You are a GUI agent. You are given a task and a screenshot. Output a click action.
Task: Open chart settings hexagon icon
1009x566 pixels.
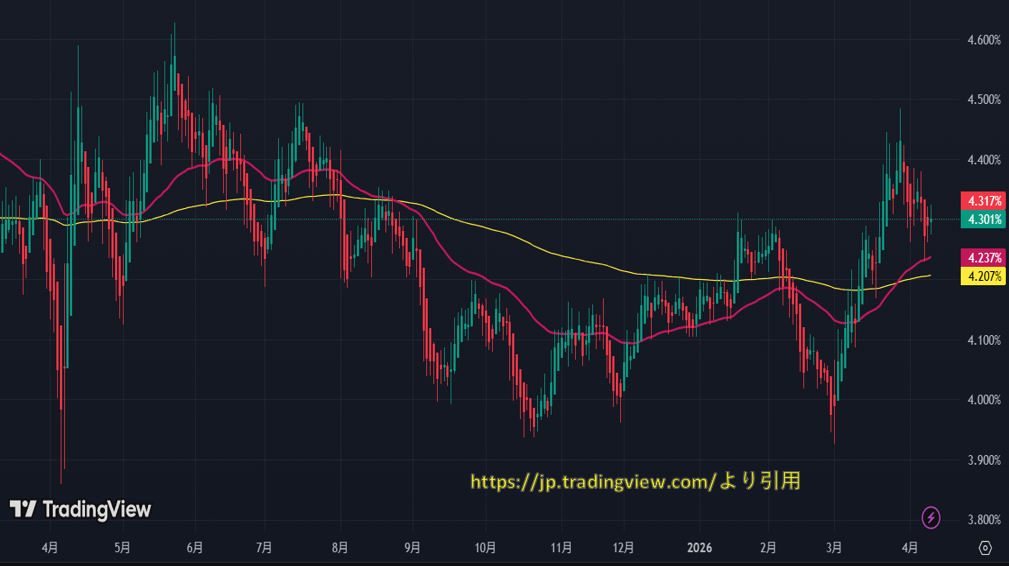985,548
